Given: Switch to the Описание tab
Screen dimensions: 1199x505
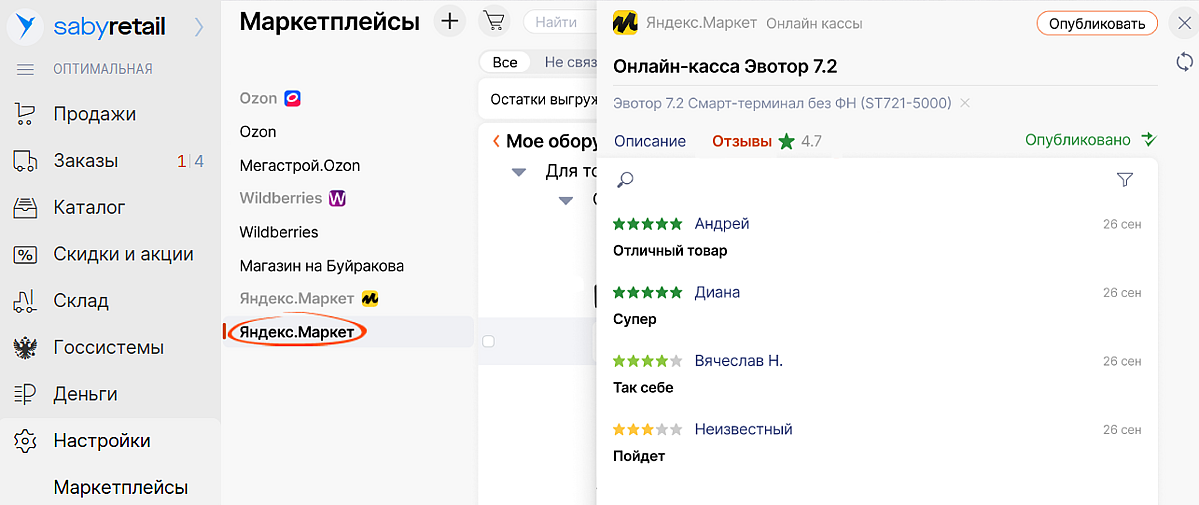Looking at the screenshot, I should point(650,141).
